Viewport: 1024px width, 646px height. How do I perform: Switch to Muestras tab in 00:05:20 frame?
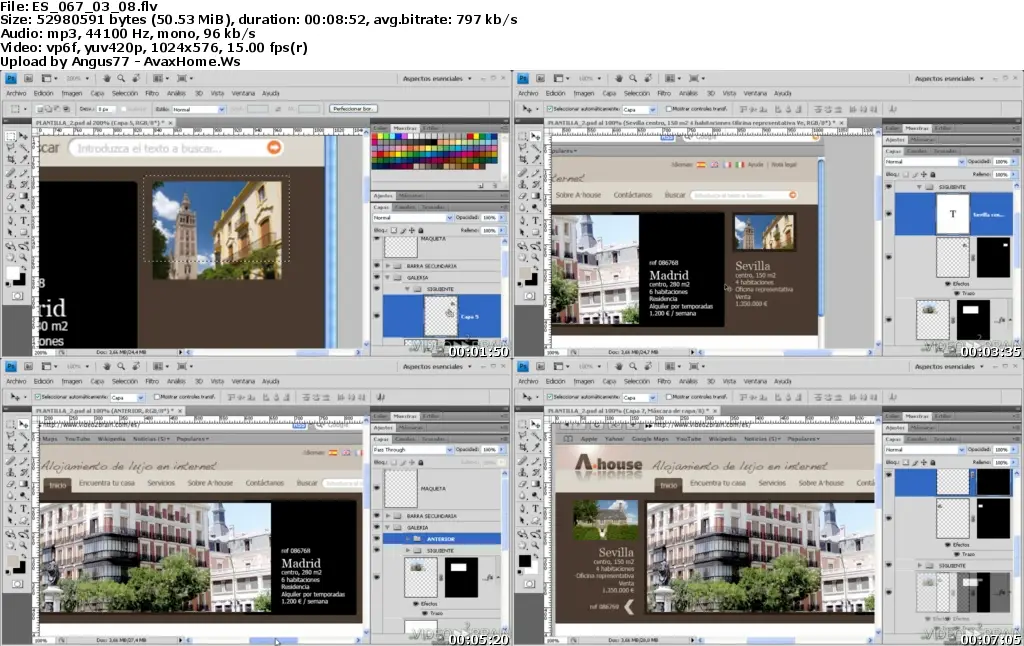point(405,416)
